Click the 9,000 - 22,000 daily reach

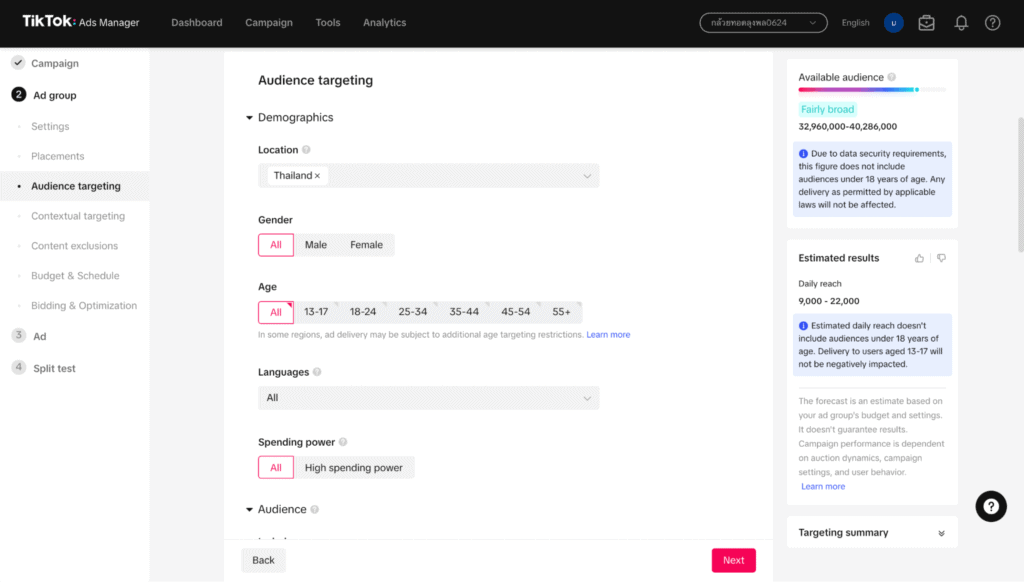pyautogui.click(x=828, y=301)
